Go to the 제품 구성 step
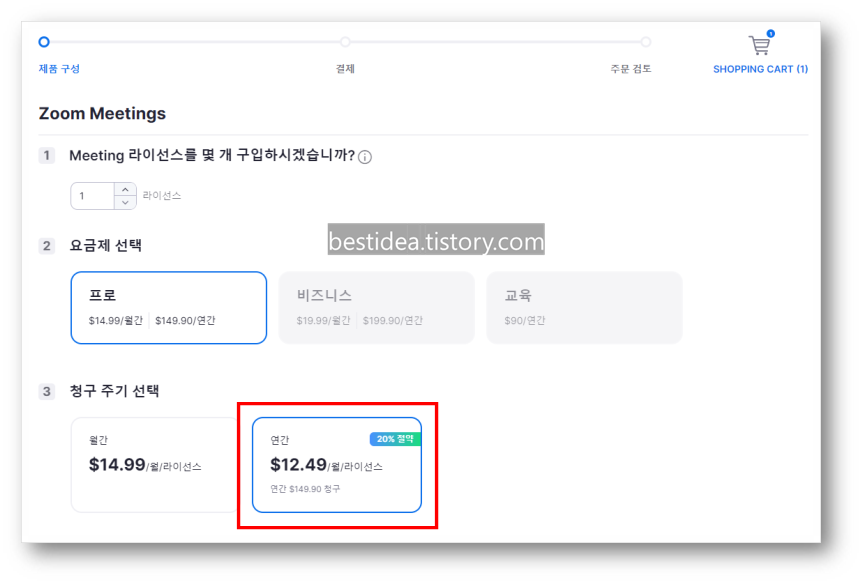Image resolution: width=863 pixels, height=585 pixels. coord(59,69)
